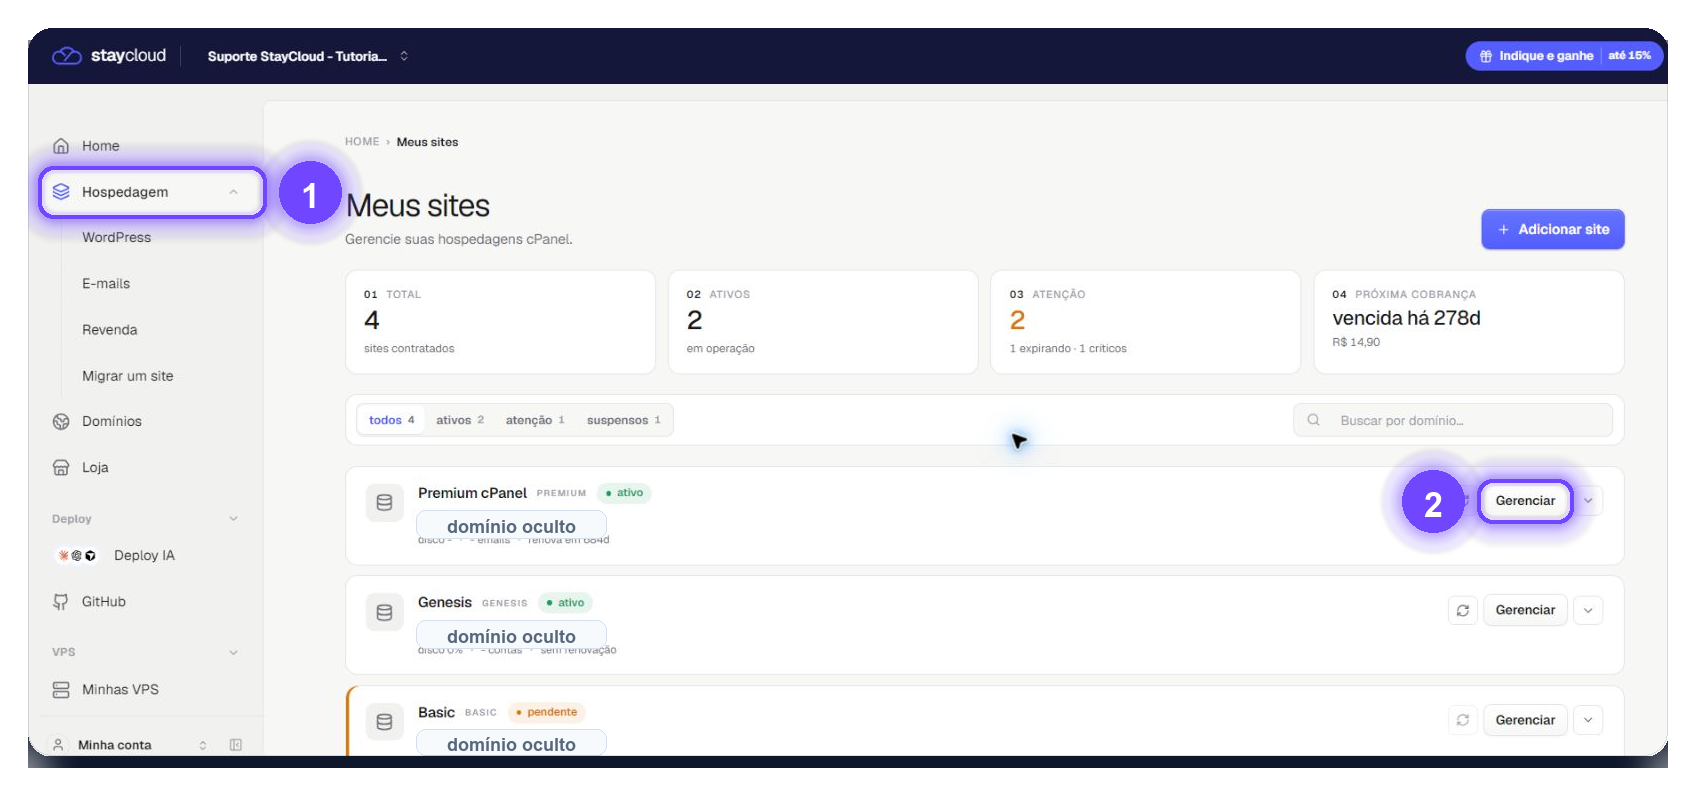Click the search magnifier icon
This screenshot has height=796, width=1696.
(1314, 420)
